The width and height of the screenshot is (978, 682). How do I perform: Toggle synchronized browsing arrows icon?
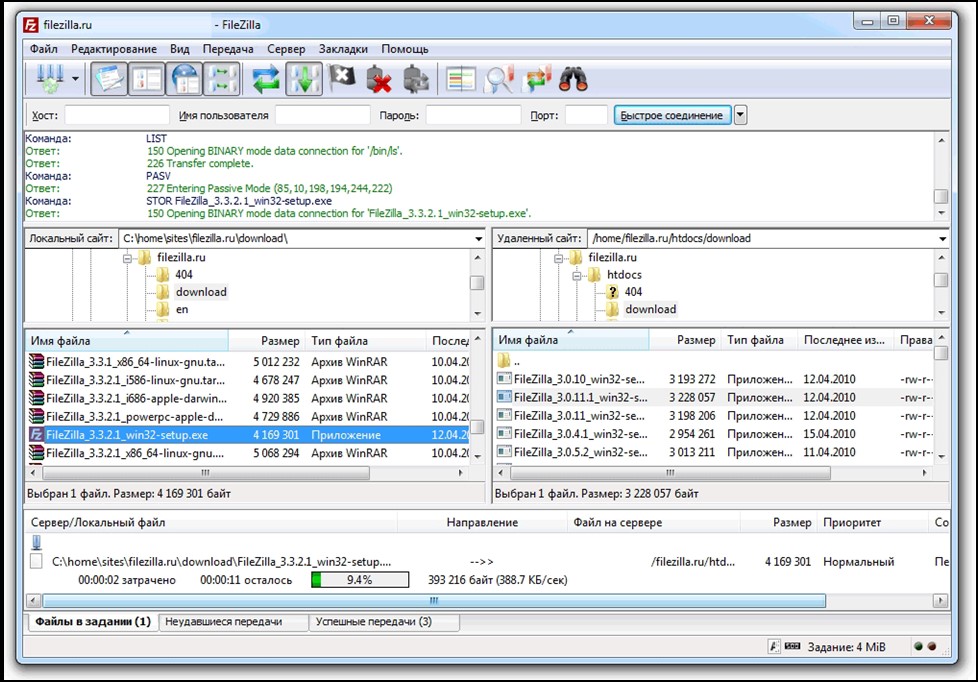coord(537,79)
